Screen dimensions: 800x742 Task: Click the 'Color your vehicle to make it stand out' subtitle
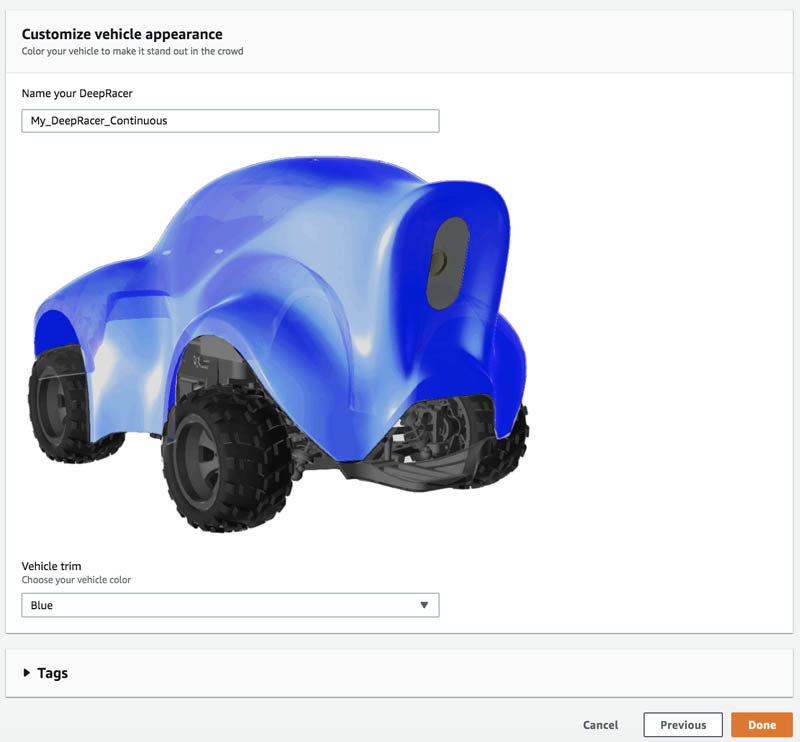(x=132, y=51)
